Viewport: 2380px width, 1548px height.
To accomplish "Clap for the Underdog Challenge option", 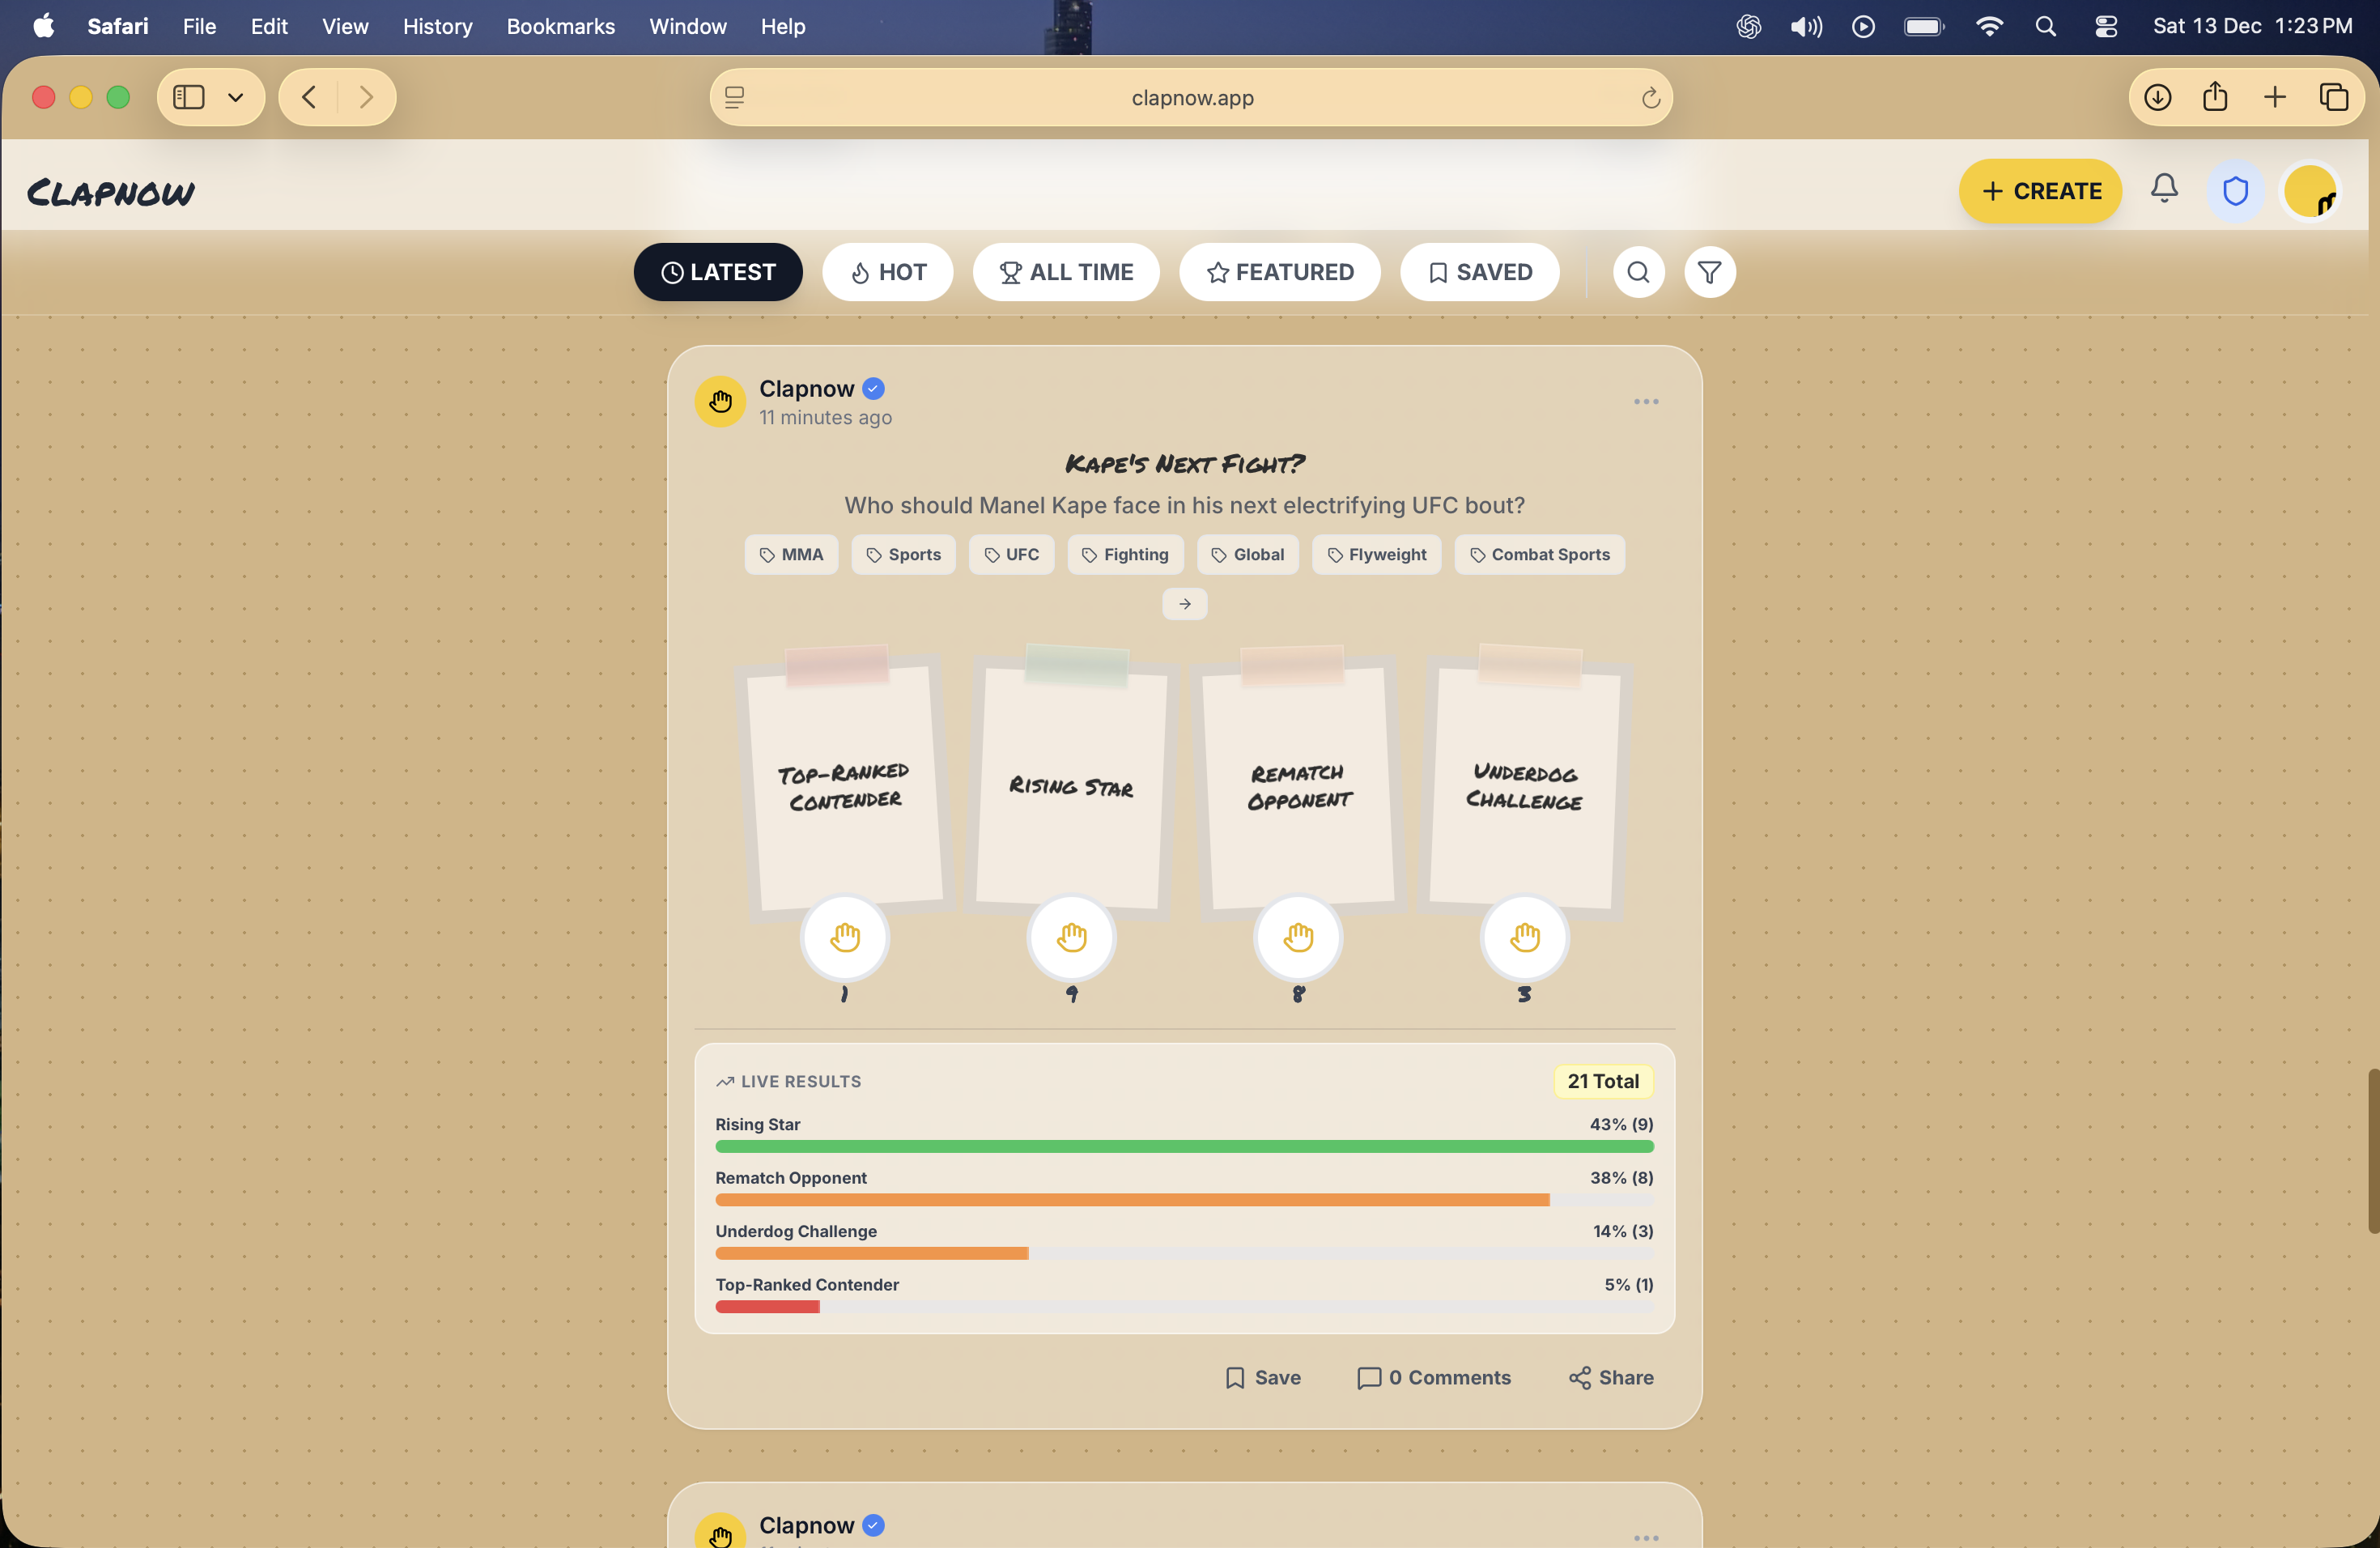I will point(1524,937).
